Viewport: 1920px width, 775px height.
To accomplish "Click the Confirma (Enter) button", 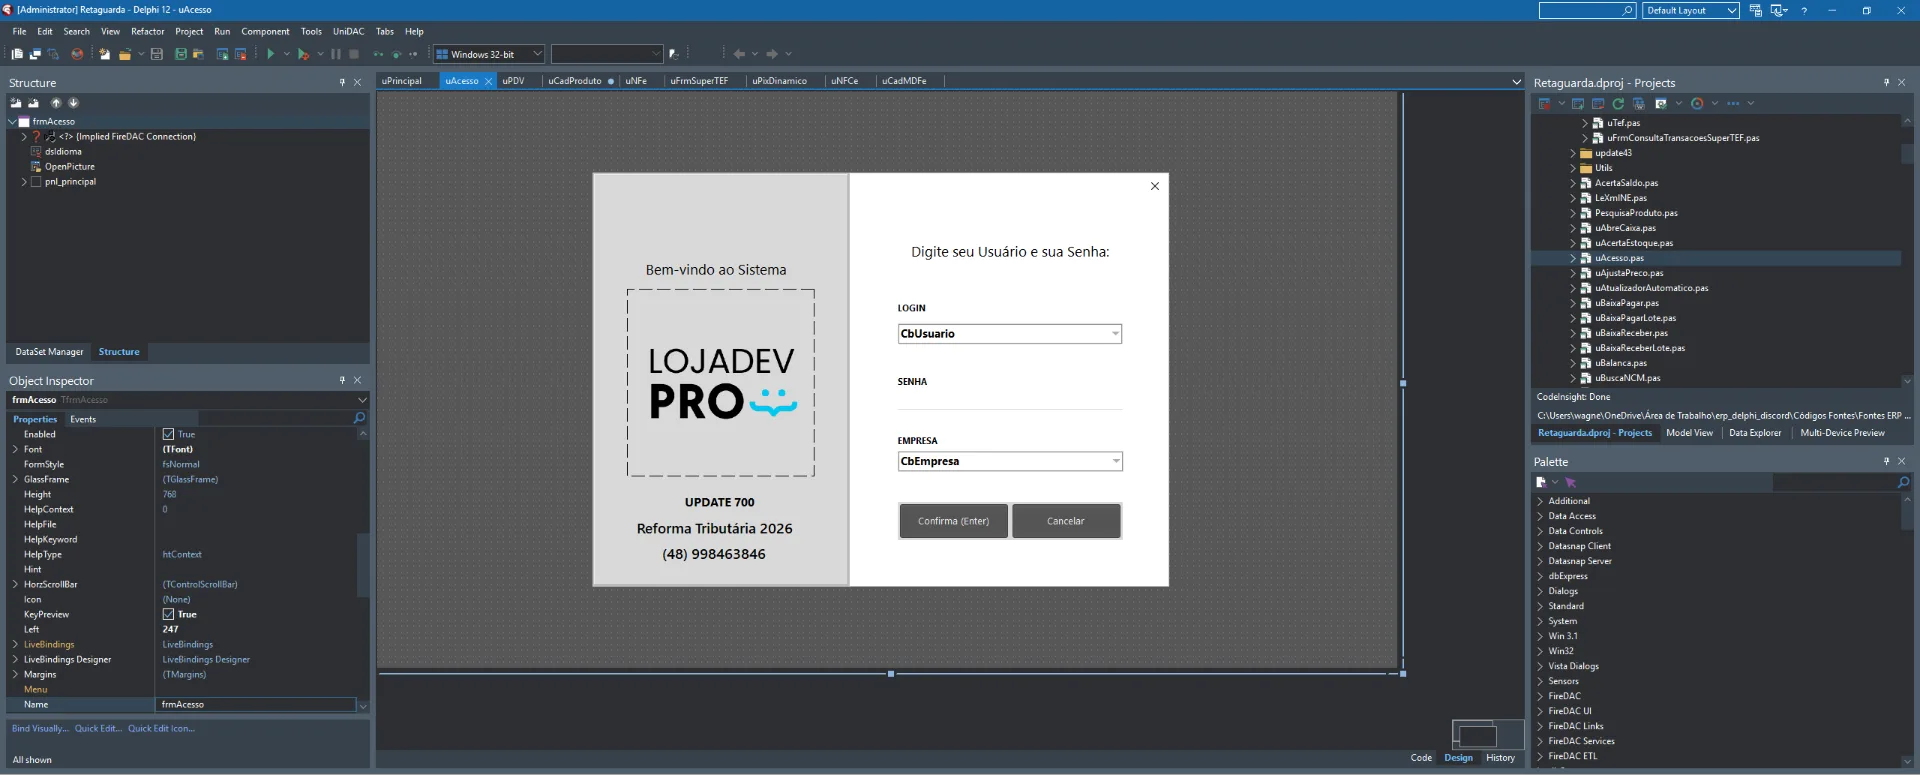I will point(953,521).
